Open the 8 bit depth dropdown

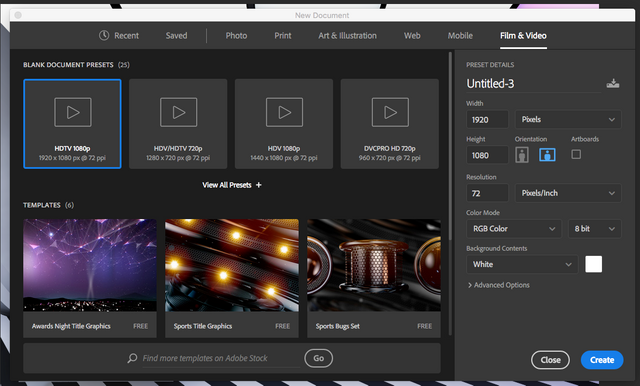click(x=595, y=228)
